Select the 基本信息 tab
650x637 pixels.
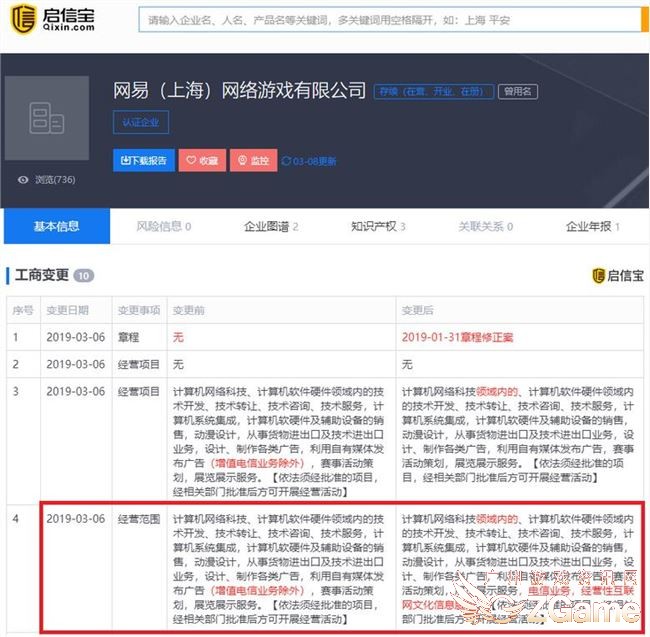57,226
